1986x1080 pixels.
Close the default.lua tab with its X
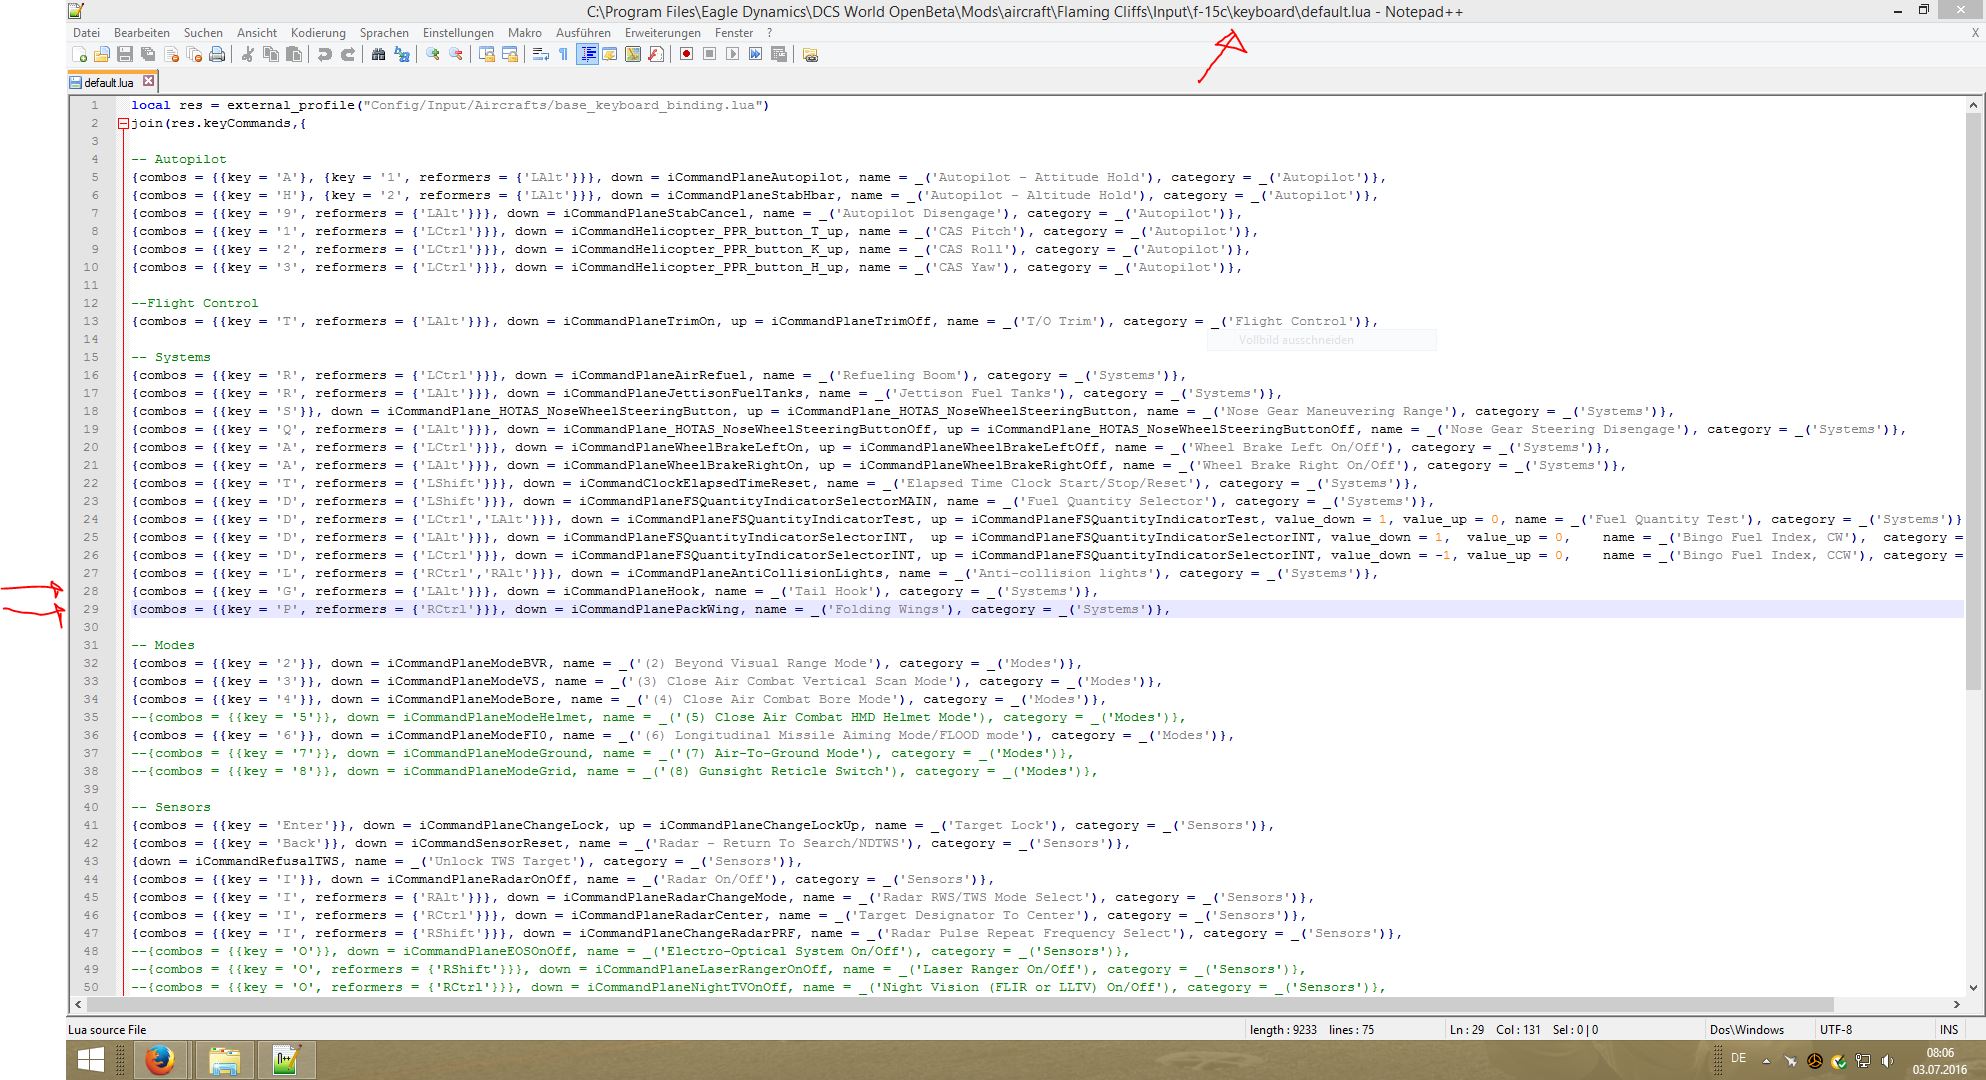(149, 81)
